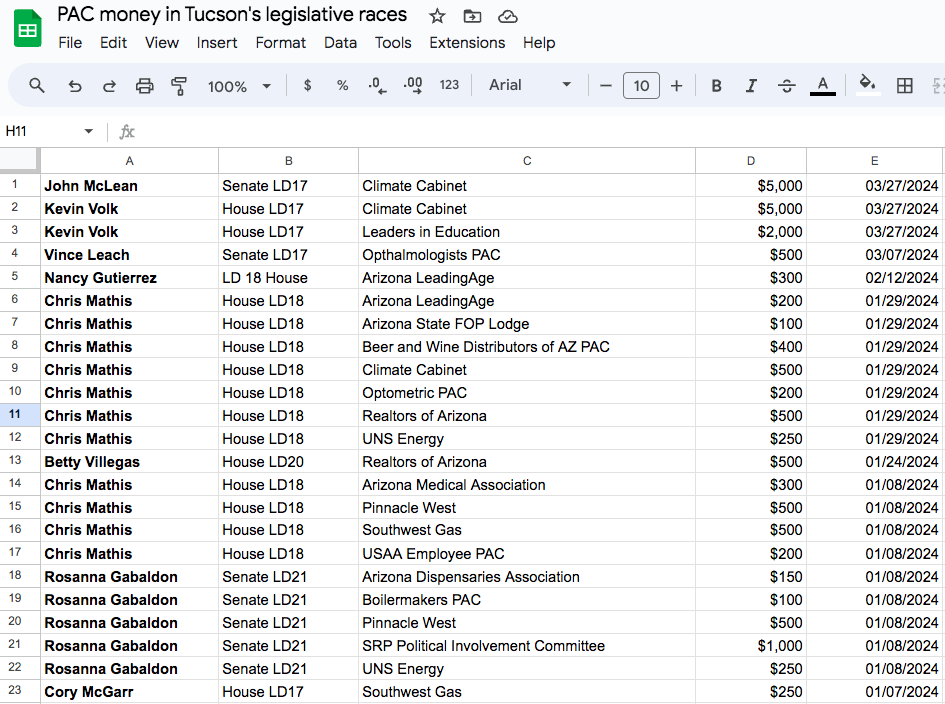Select the Cory McGarr cell
The image size is (945, 704).
click(130, 691)
